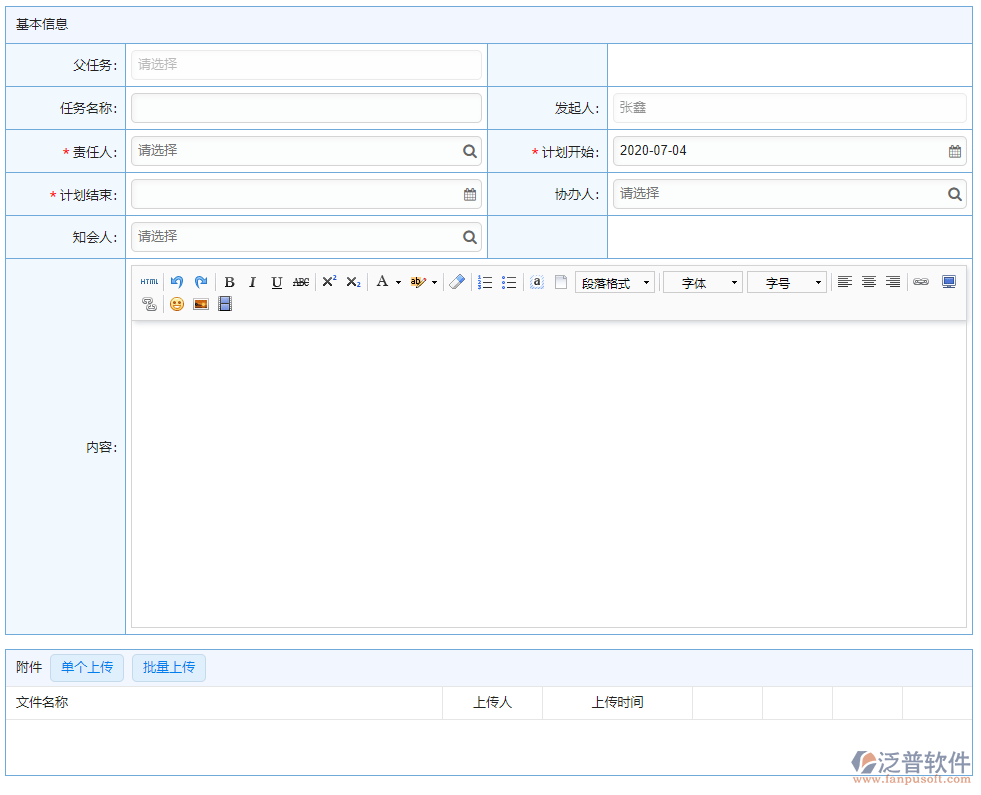
Task: Apply superscript formatting in the editor
Action: coord(329,281)
